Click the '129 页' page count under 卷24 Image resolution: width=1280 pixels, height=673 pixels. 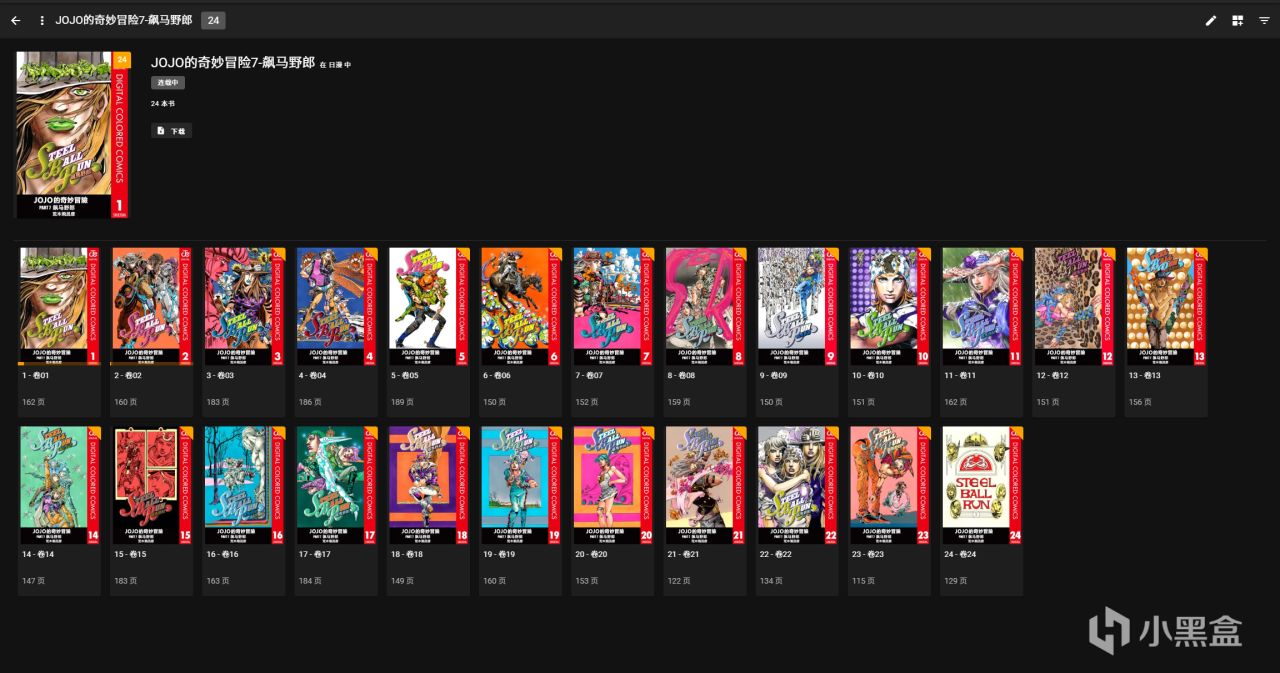point(955,581)
